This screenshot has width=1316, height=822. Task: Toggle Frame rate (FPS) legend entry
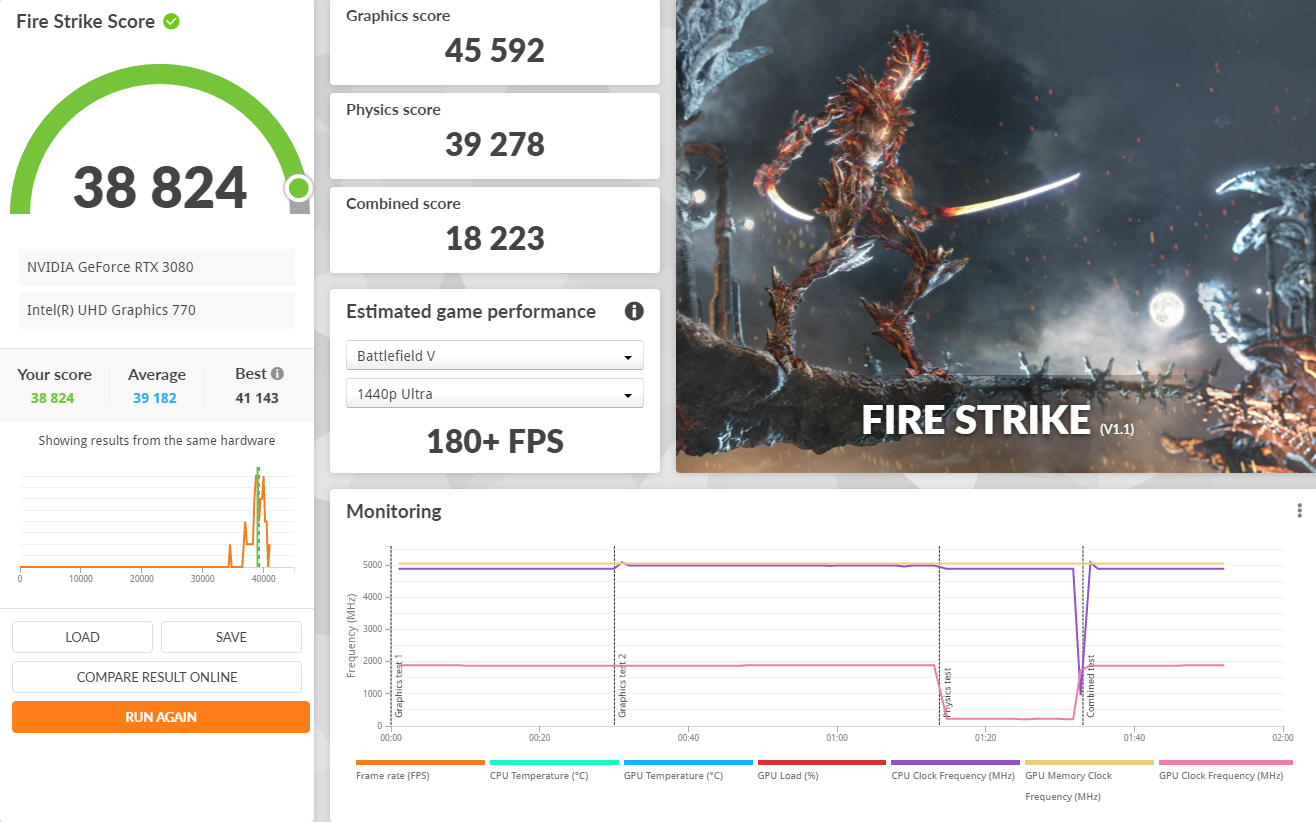click(420, 770)
